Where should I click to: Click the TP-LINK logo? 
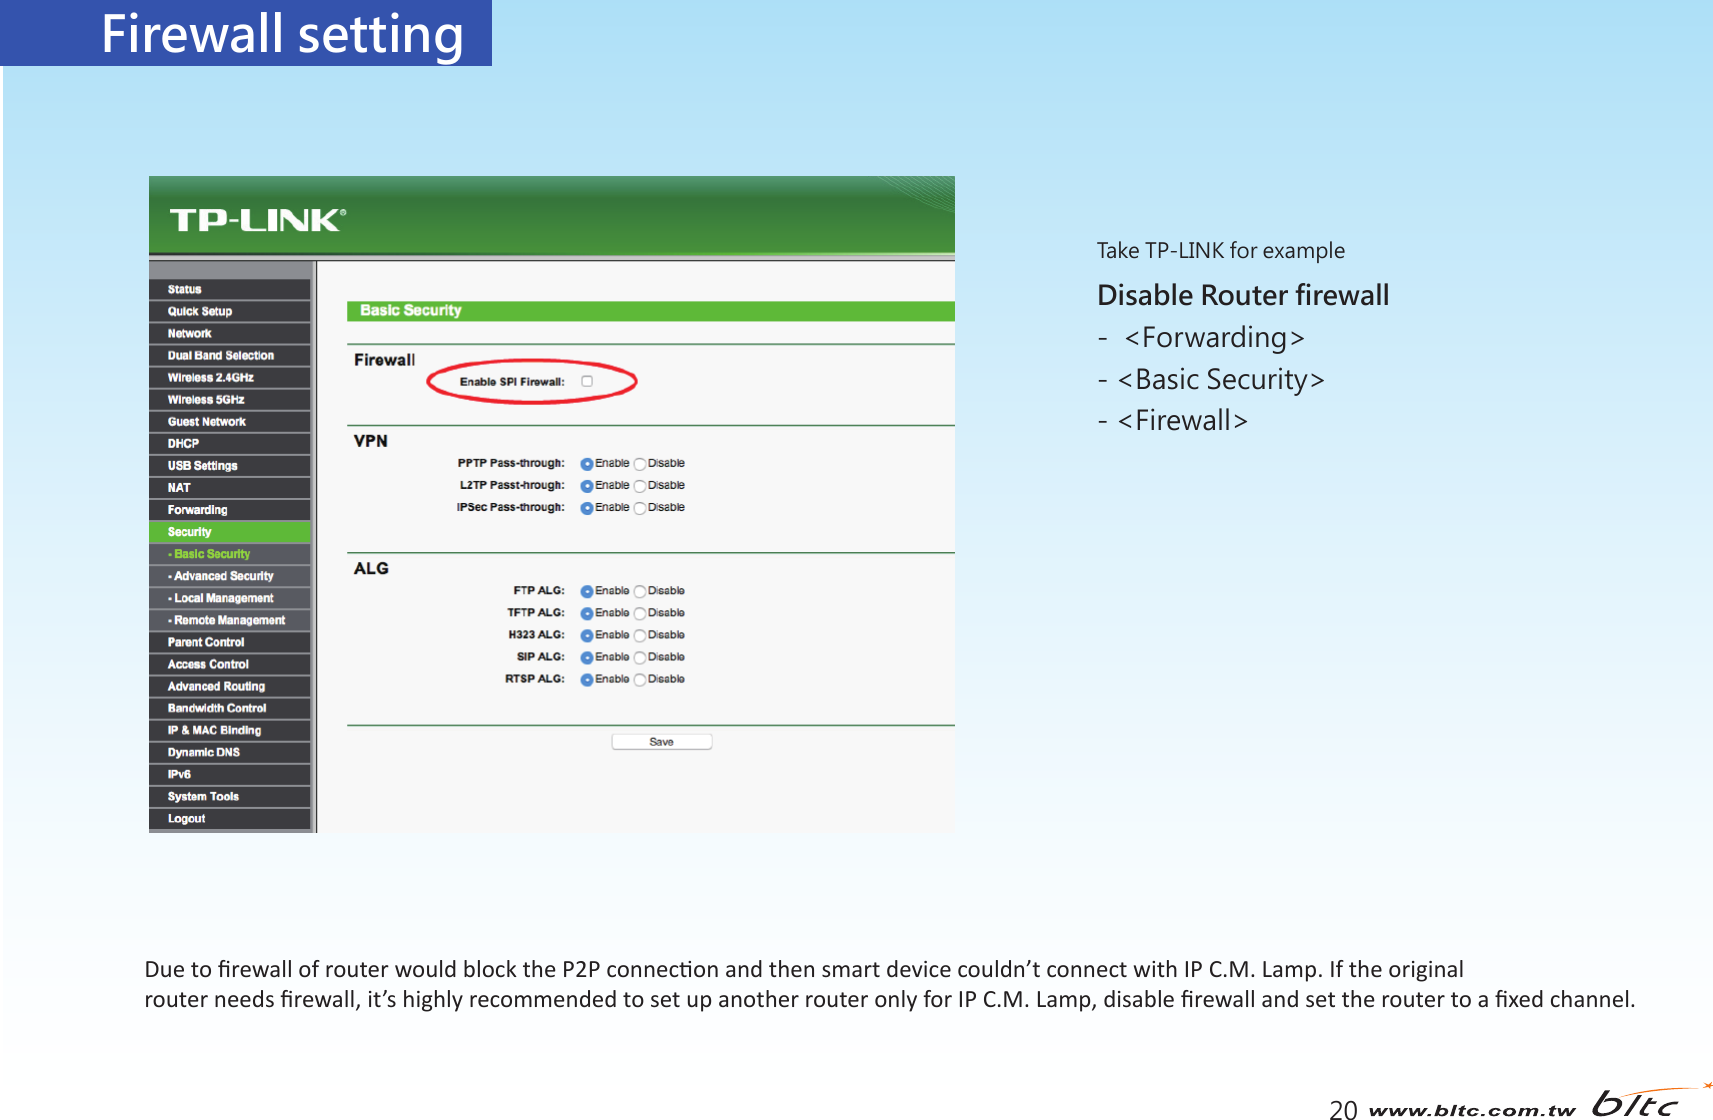(x=258, y=220)
